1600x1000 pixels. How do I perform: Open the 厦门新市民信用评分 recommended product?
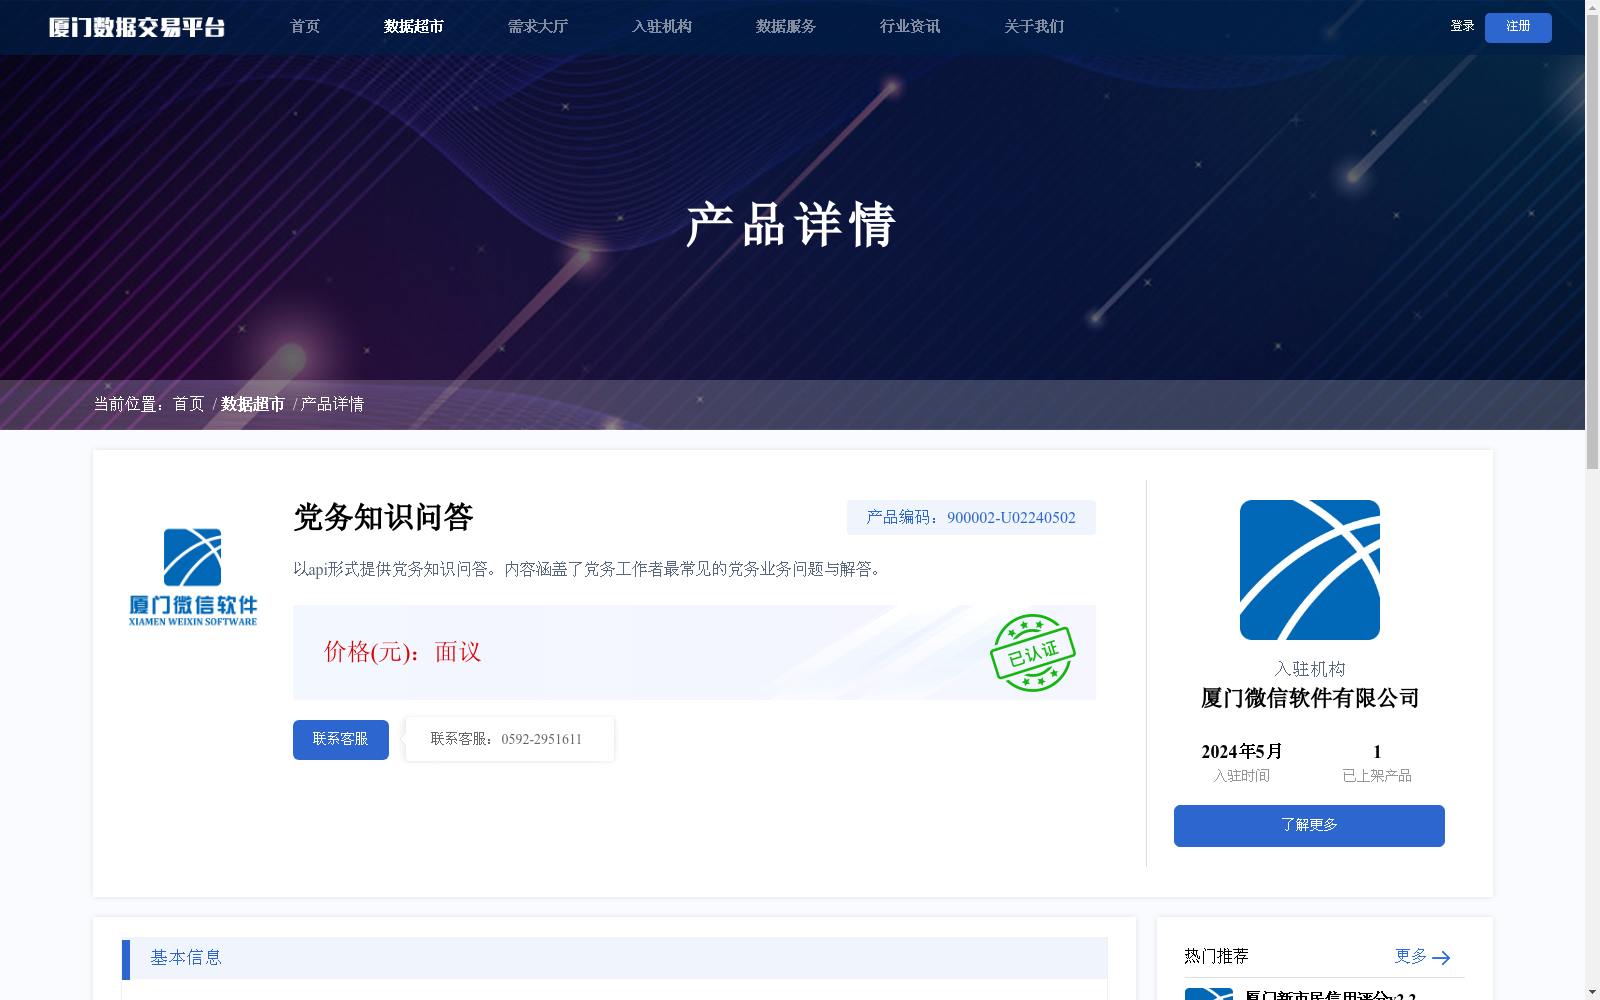[1330, 995]
